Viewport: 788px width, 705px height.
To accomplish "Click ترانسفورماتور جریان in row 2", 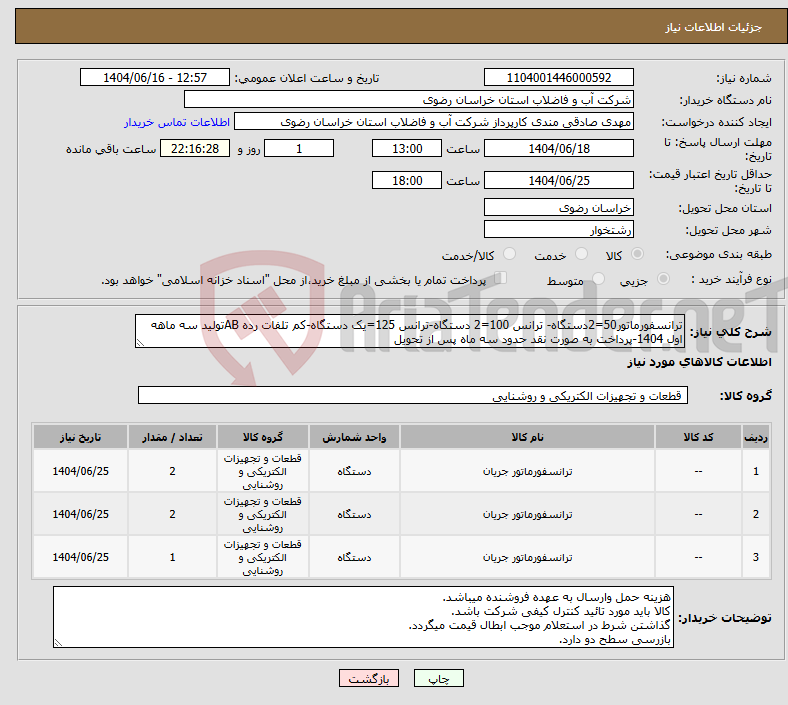I will pyautogui.click(x=527, y=515).
